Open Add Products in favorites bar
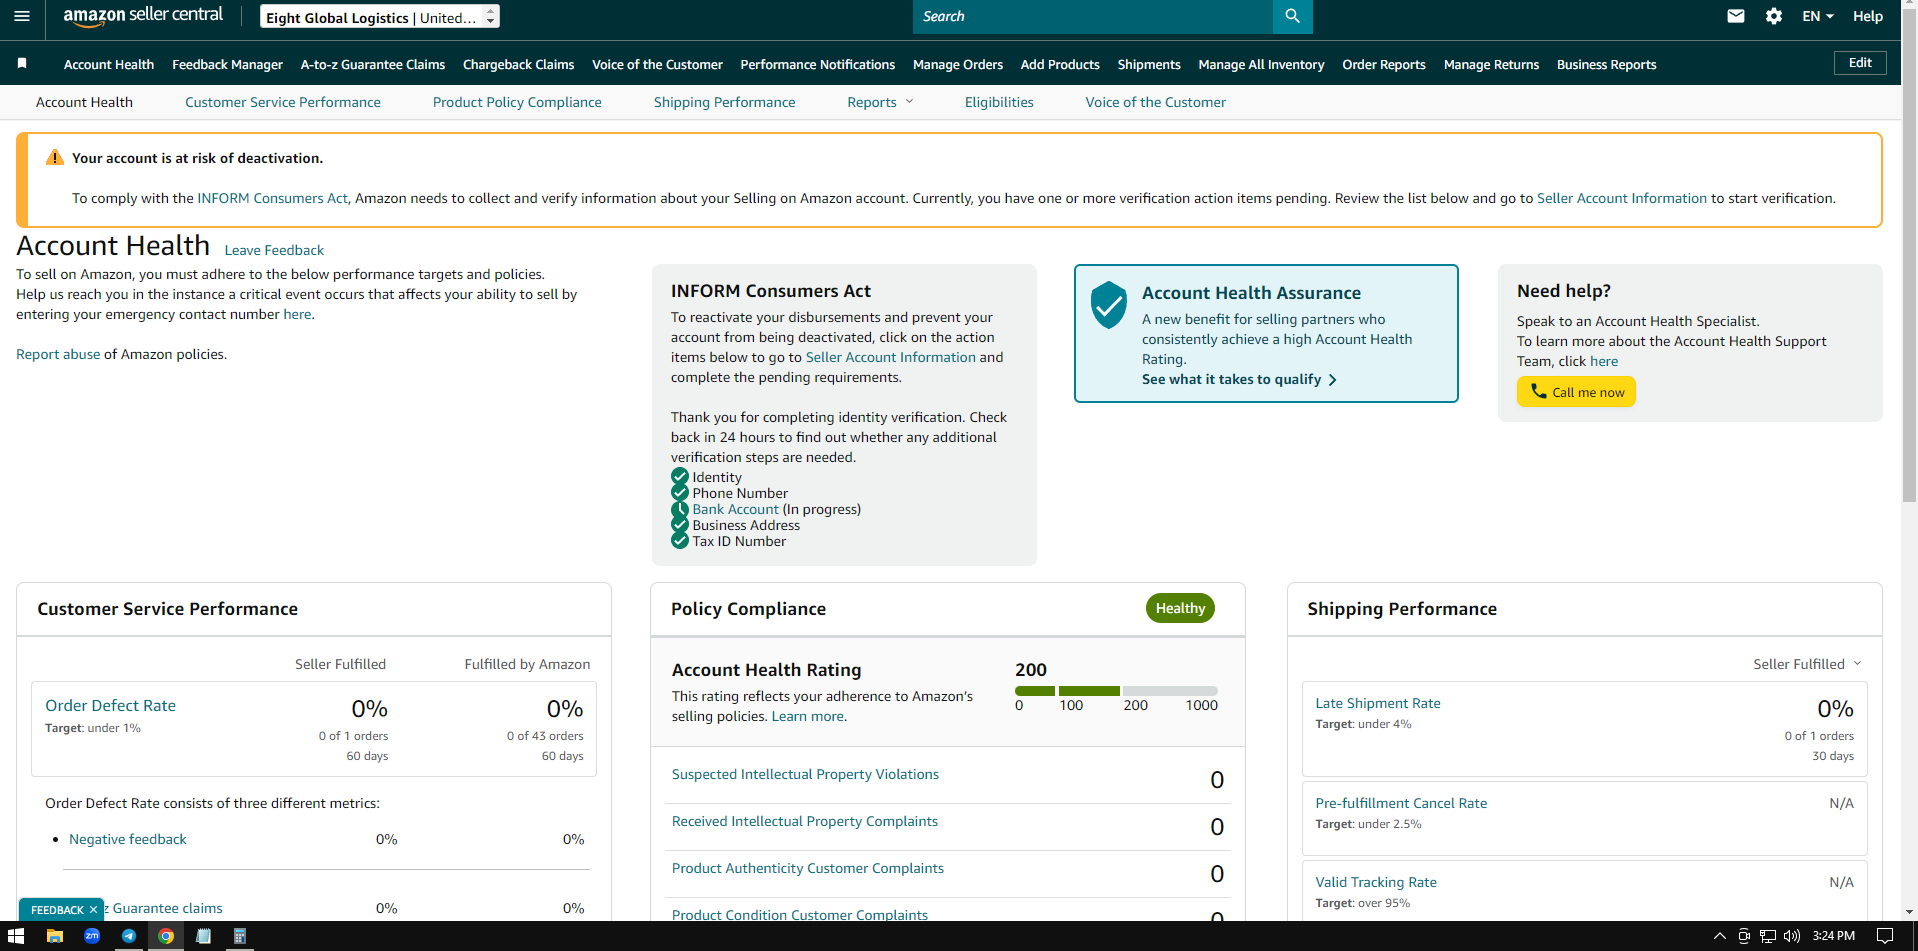The image size is (1918, 951). (x=1060, y=64)
